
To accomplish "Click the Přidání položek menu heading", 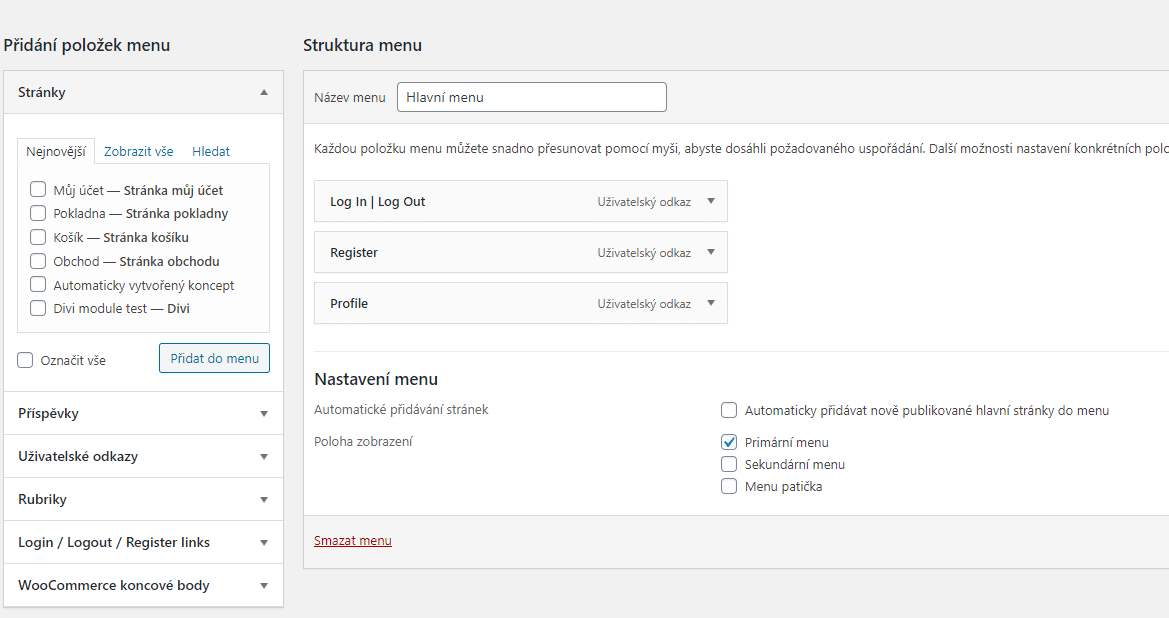I will (x=86, y=45).
